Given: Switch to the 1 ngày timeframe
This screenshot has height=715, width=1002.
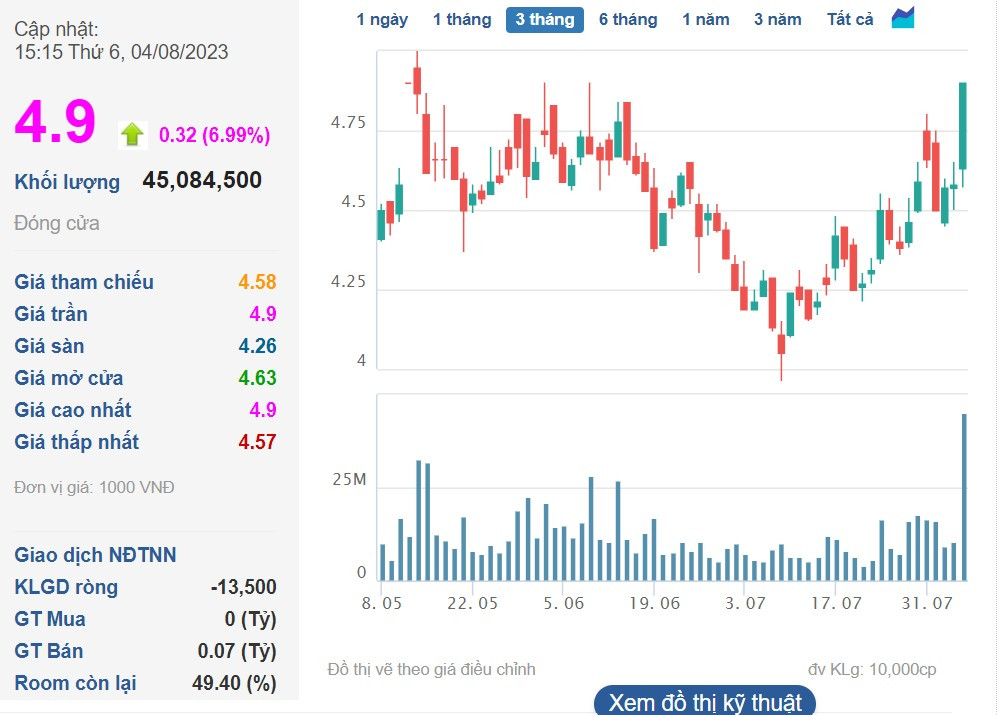Looking at the screenshot, I should (x=382, y=19).
